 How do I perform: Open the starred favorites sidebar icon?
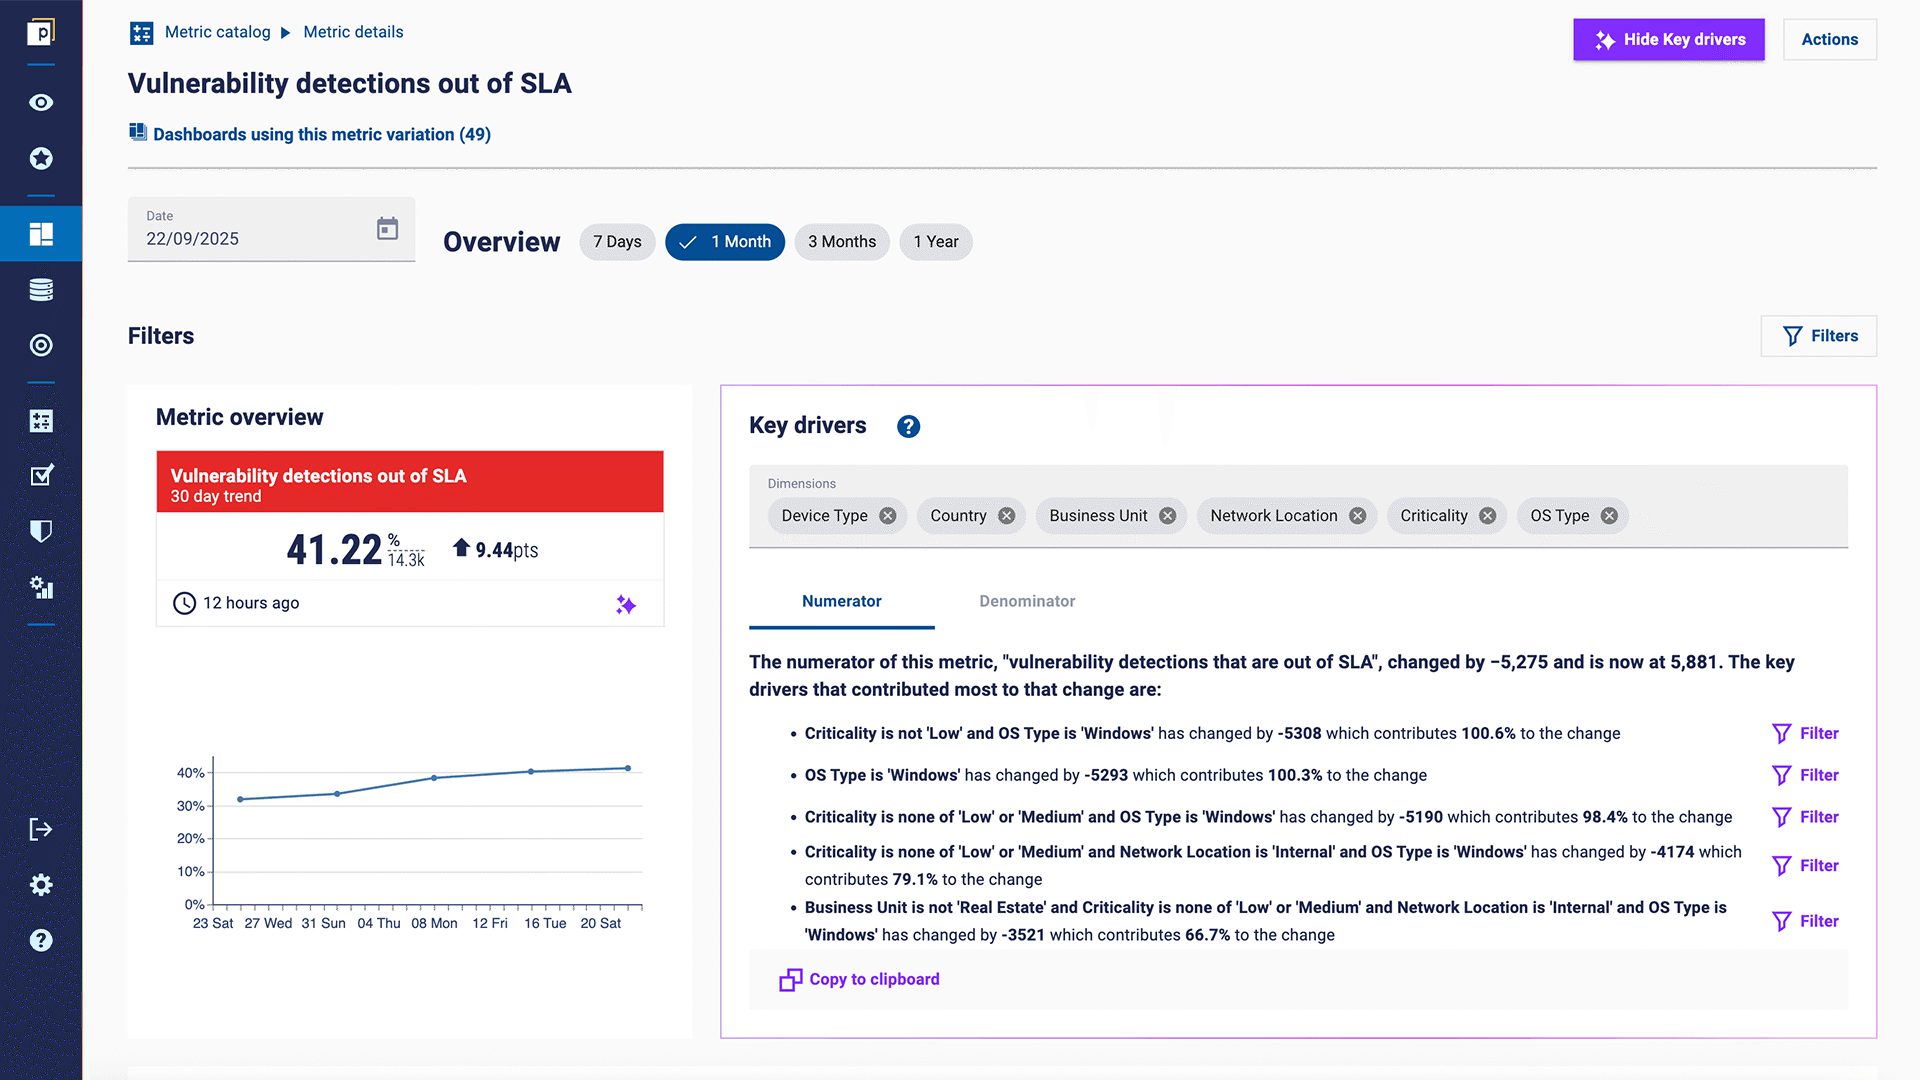click(41, 158)
